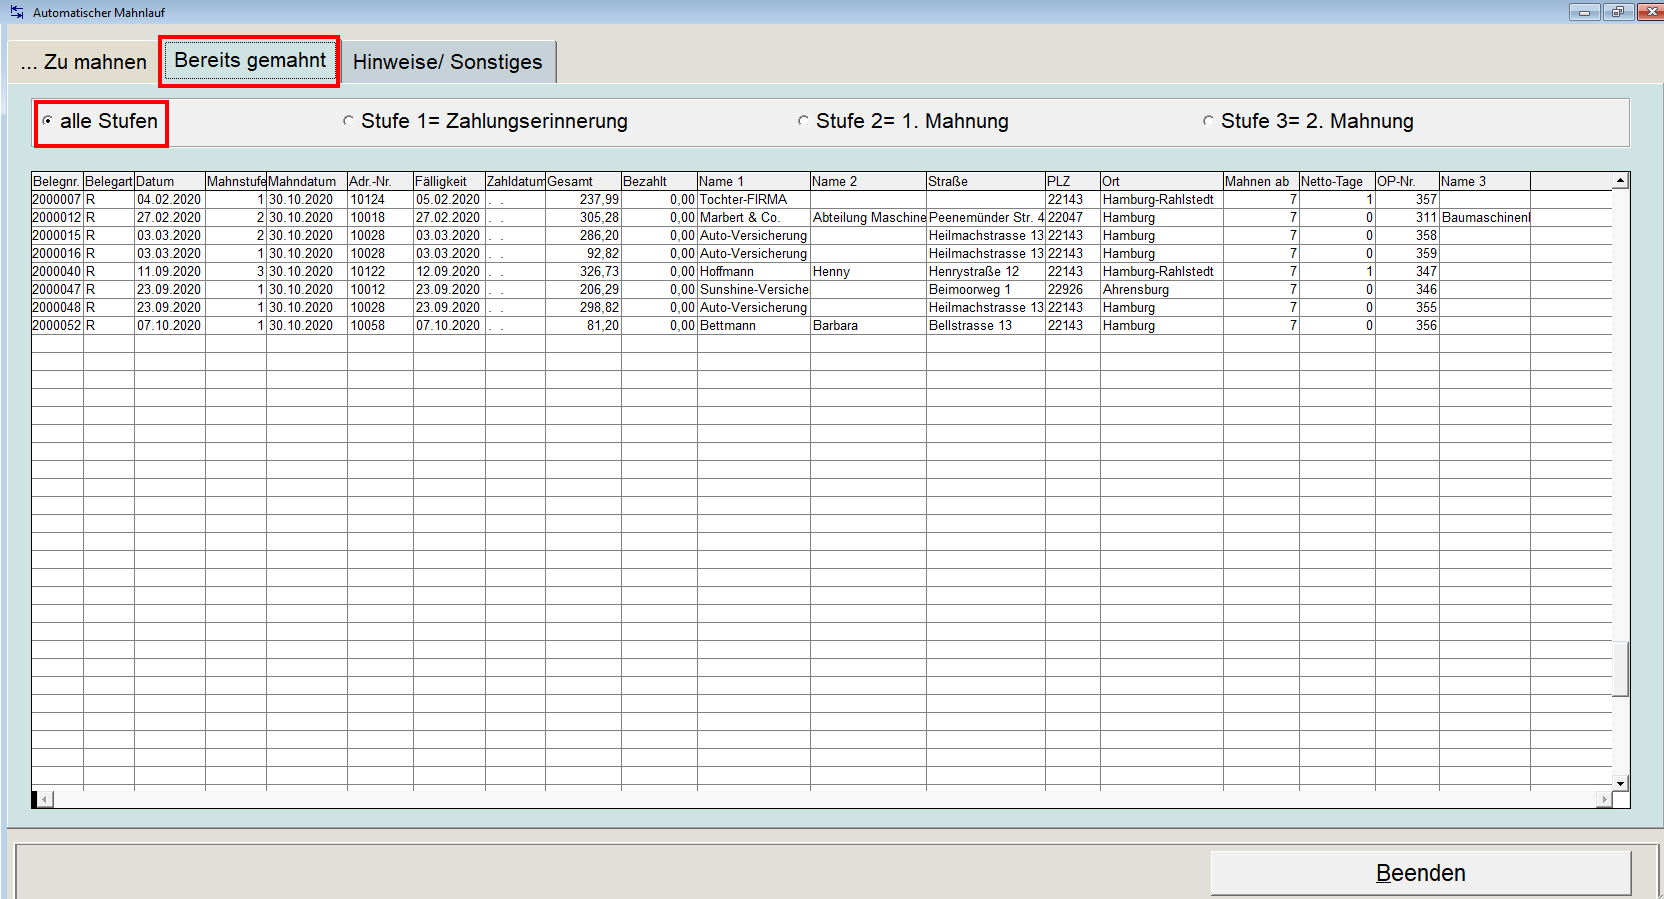Click the 'PLZ' column header
The height and width of the screenshot is (899, 1664).
click(x=1073, y=181)
